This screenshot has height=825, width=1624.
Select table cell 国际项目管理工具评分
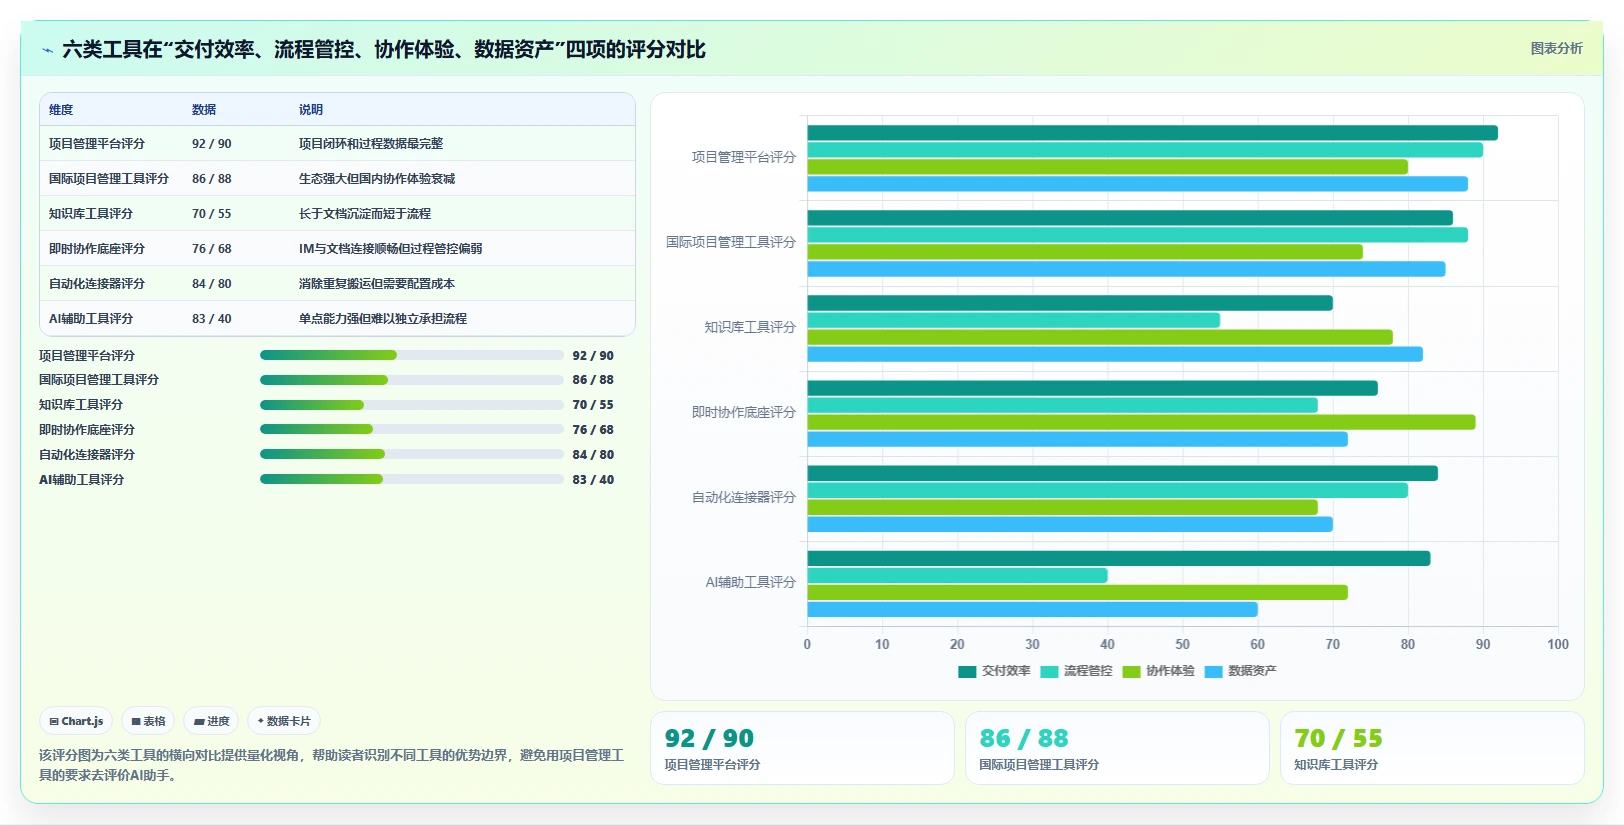coord(109,179)
